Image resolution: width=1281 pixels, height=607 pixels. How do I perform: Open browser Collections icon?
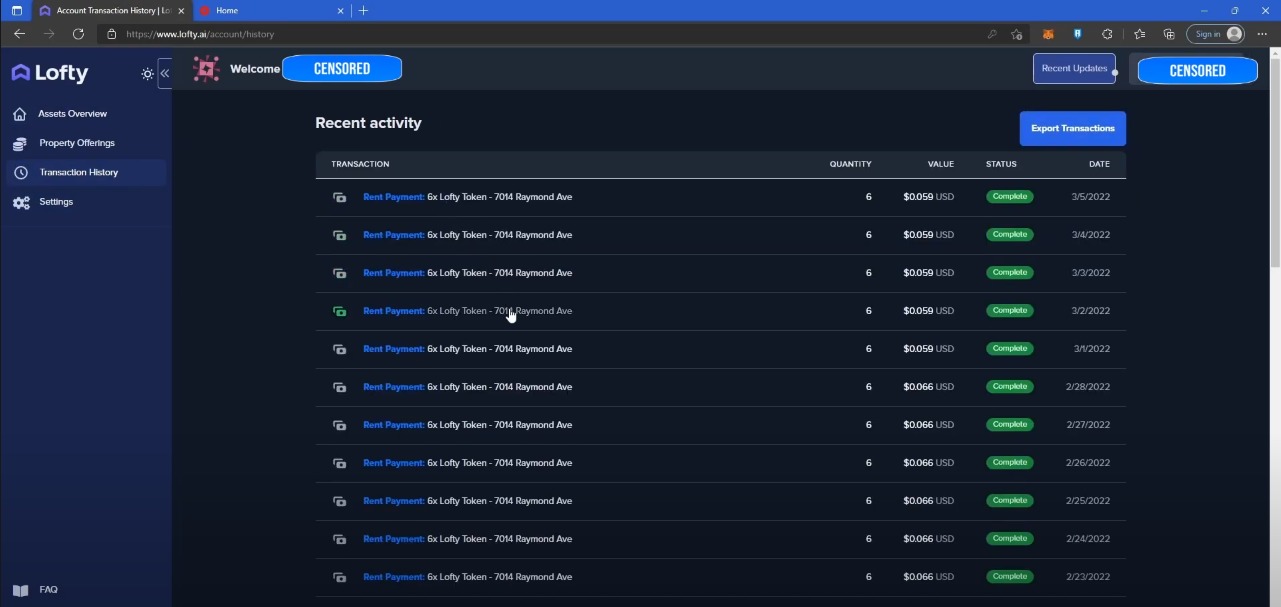[x=1169, y=34]
